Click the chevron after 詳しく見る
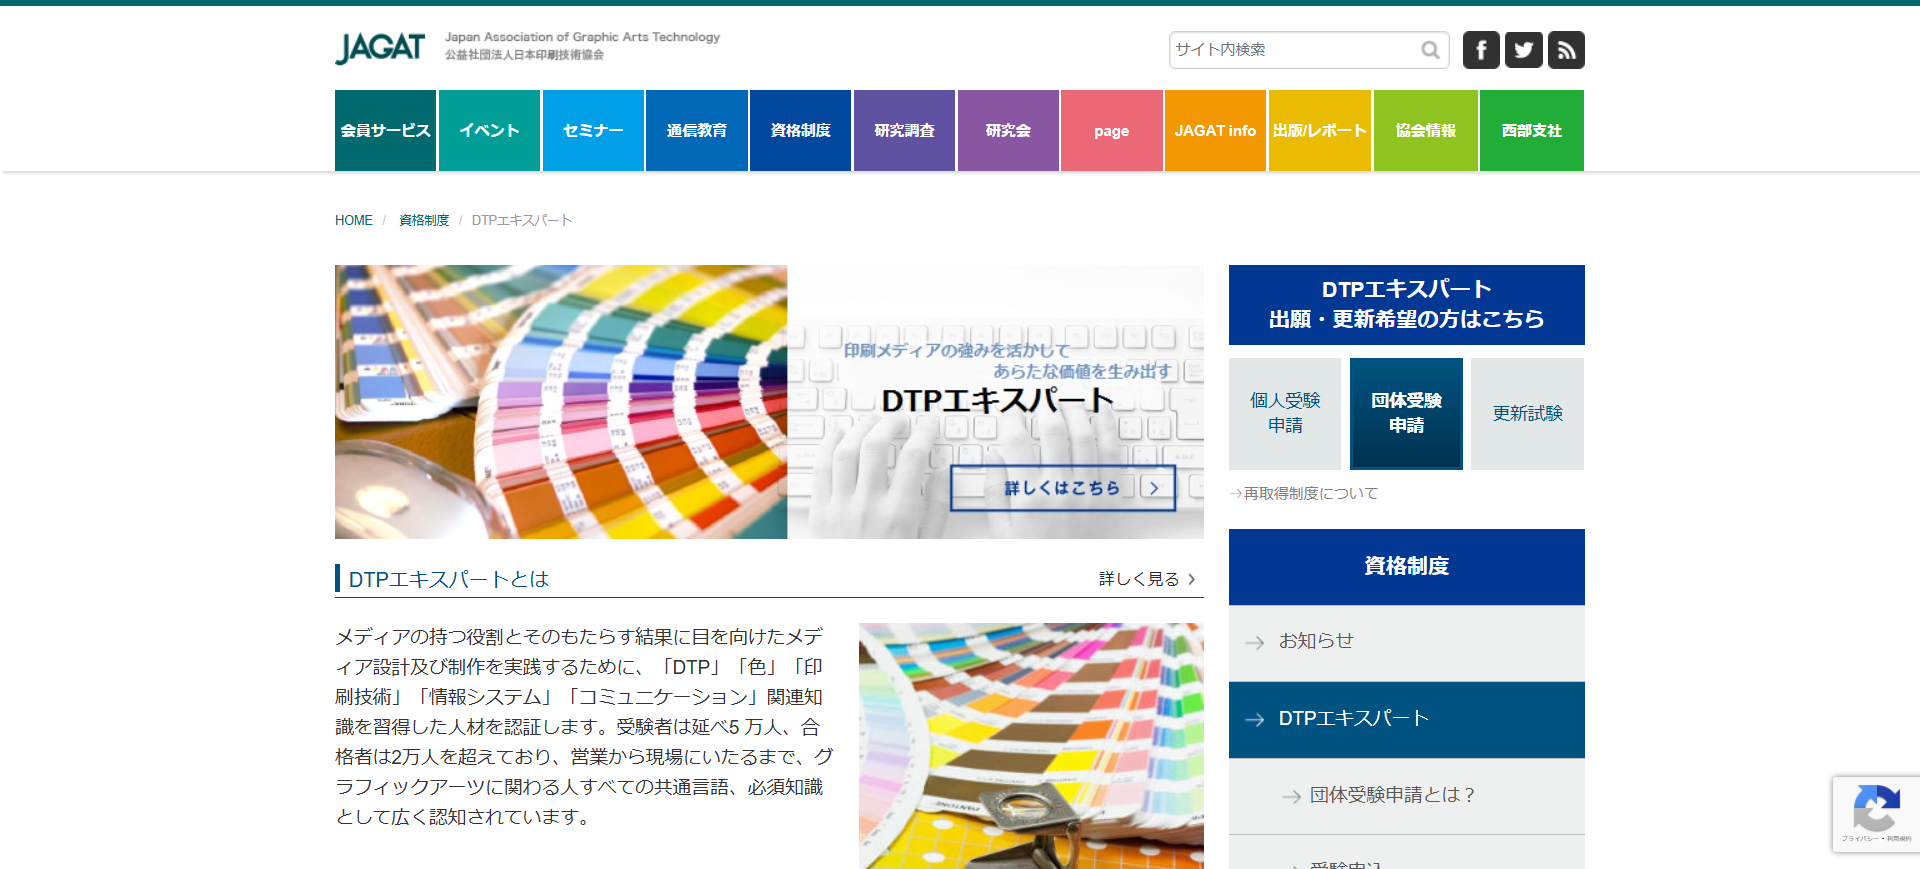 pos(1191,579)
